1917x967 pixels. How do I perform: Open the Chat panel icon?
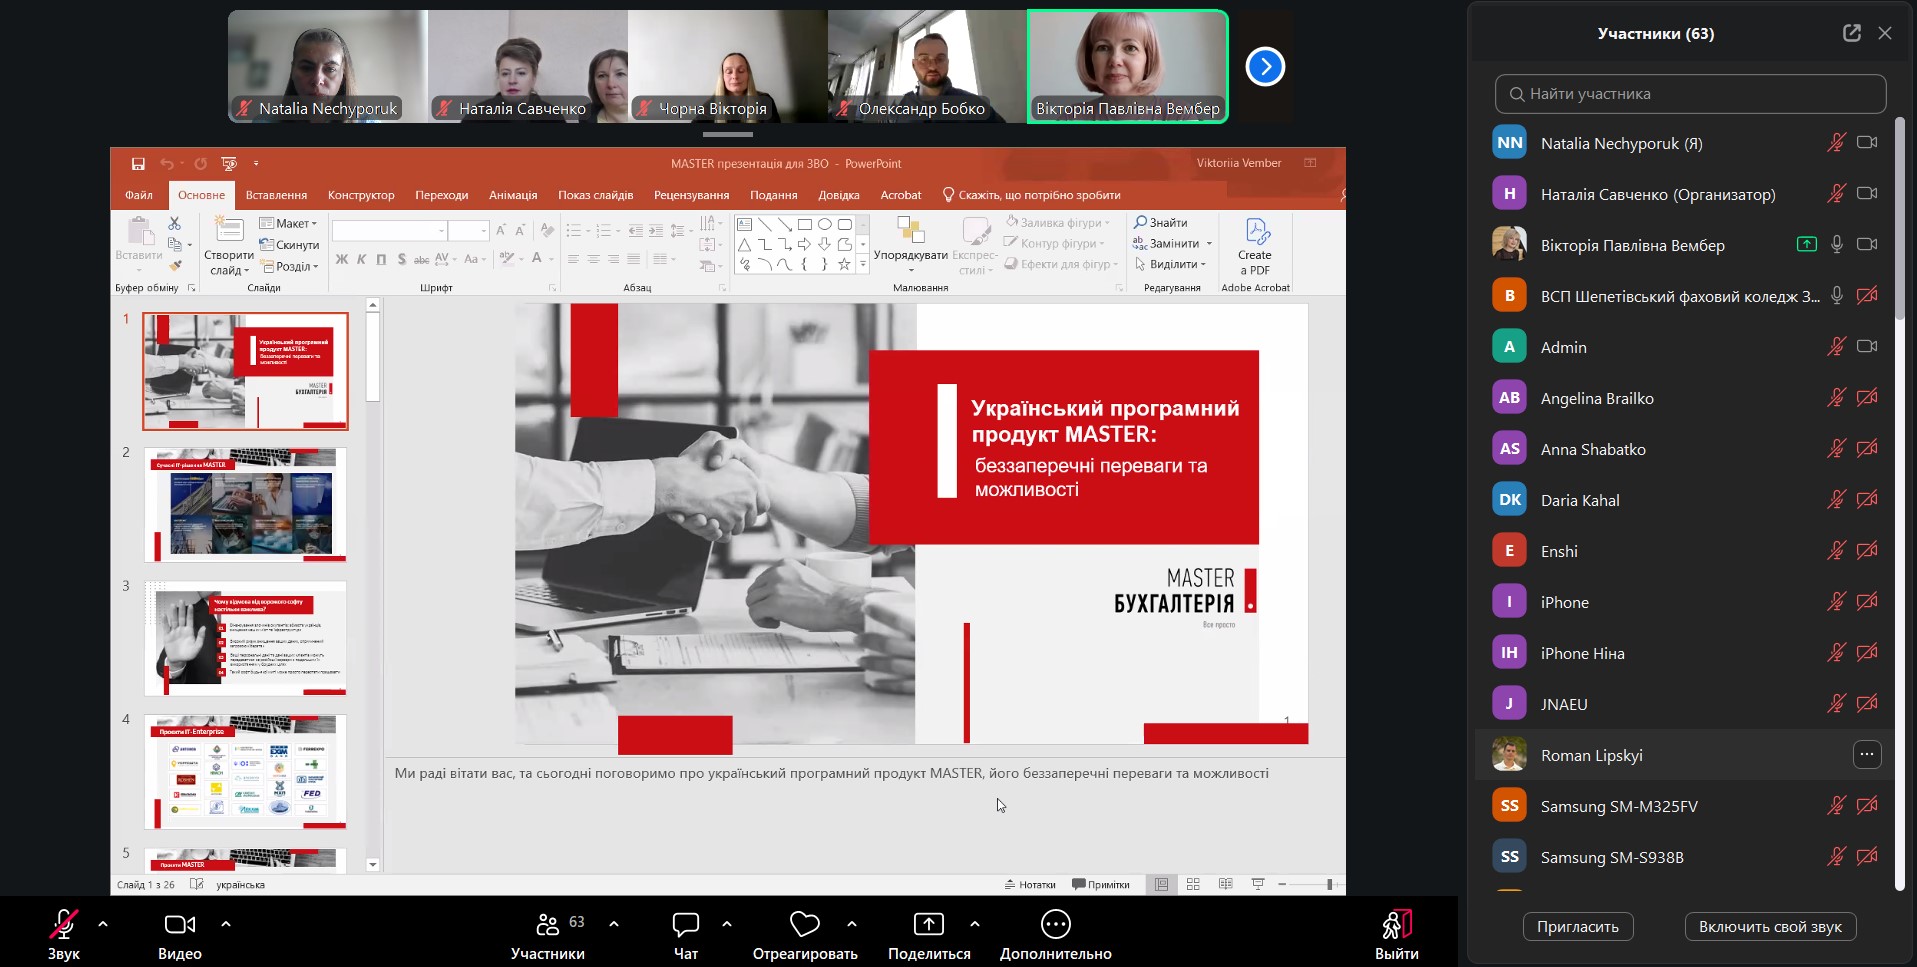click(x=685, y=925)
